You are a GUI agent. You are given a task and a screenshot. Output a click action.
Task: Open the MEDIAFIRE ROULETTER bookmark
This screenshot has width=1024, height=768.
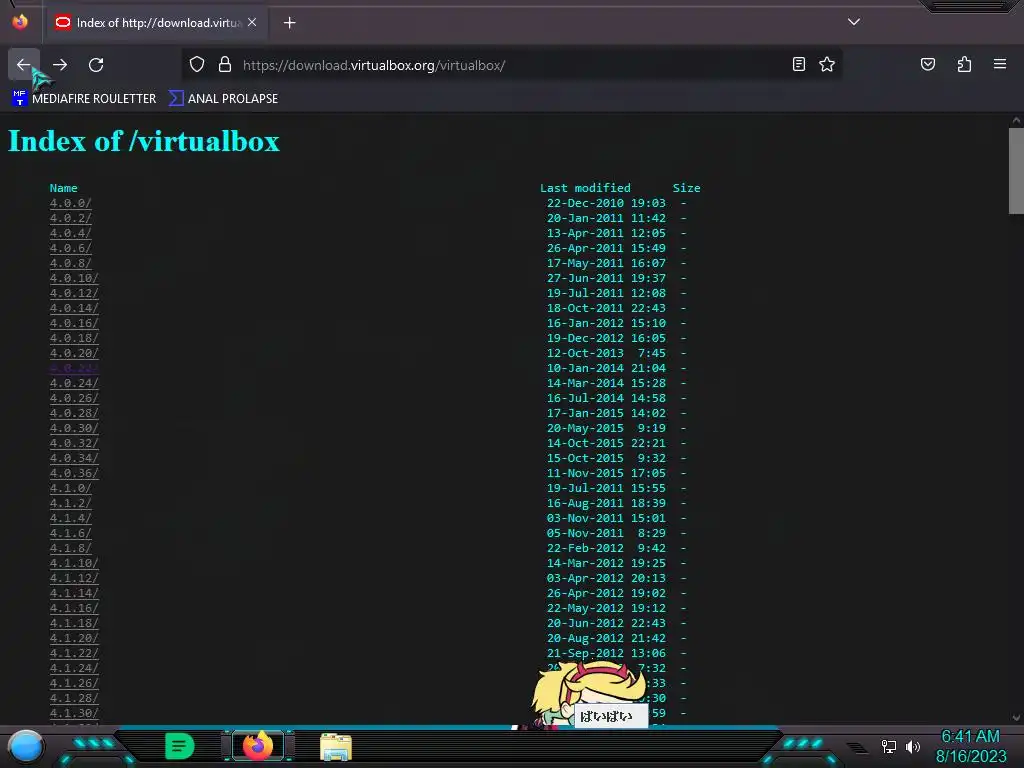click(x=84, y=99)
